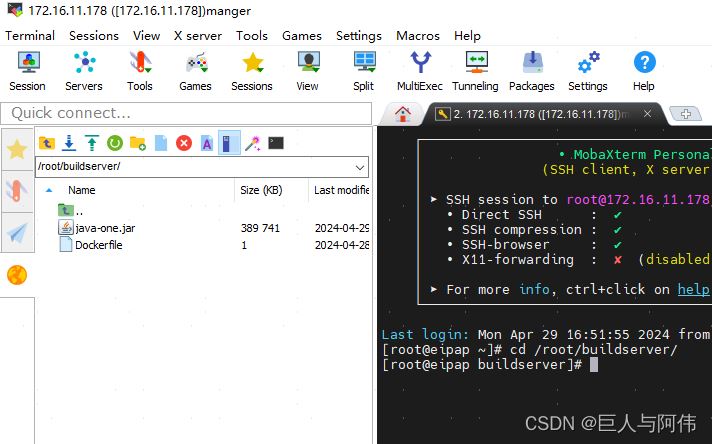Open the Sessions star toolbar icon
Viewport: 712px width, 444px height.
tap(252, 71)
